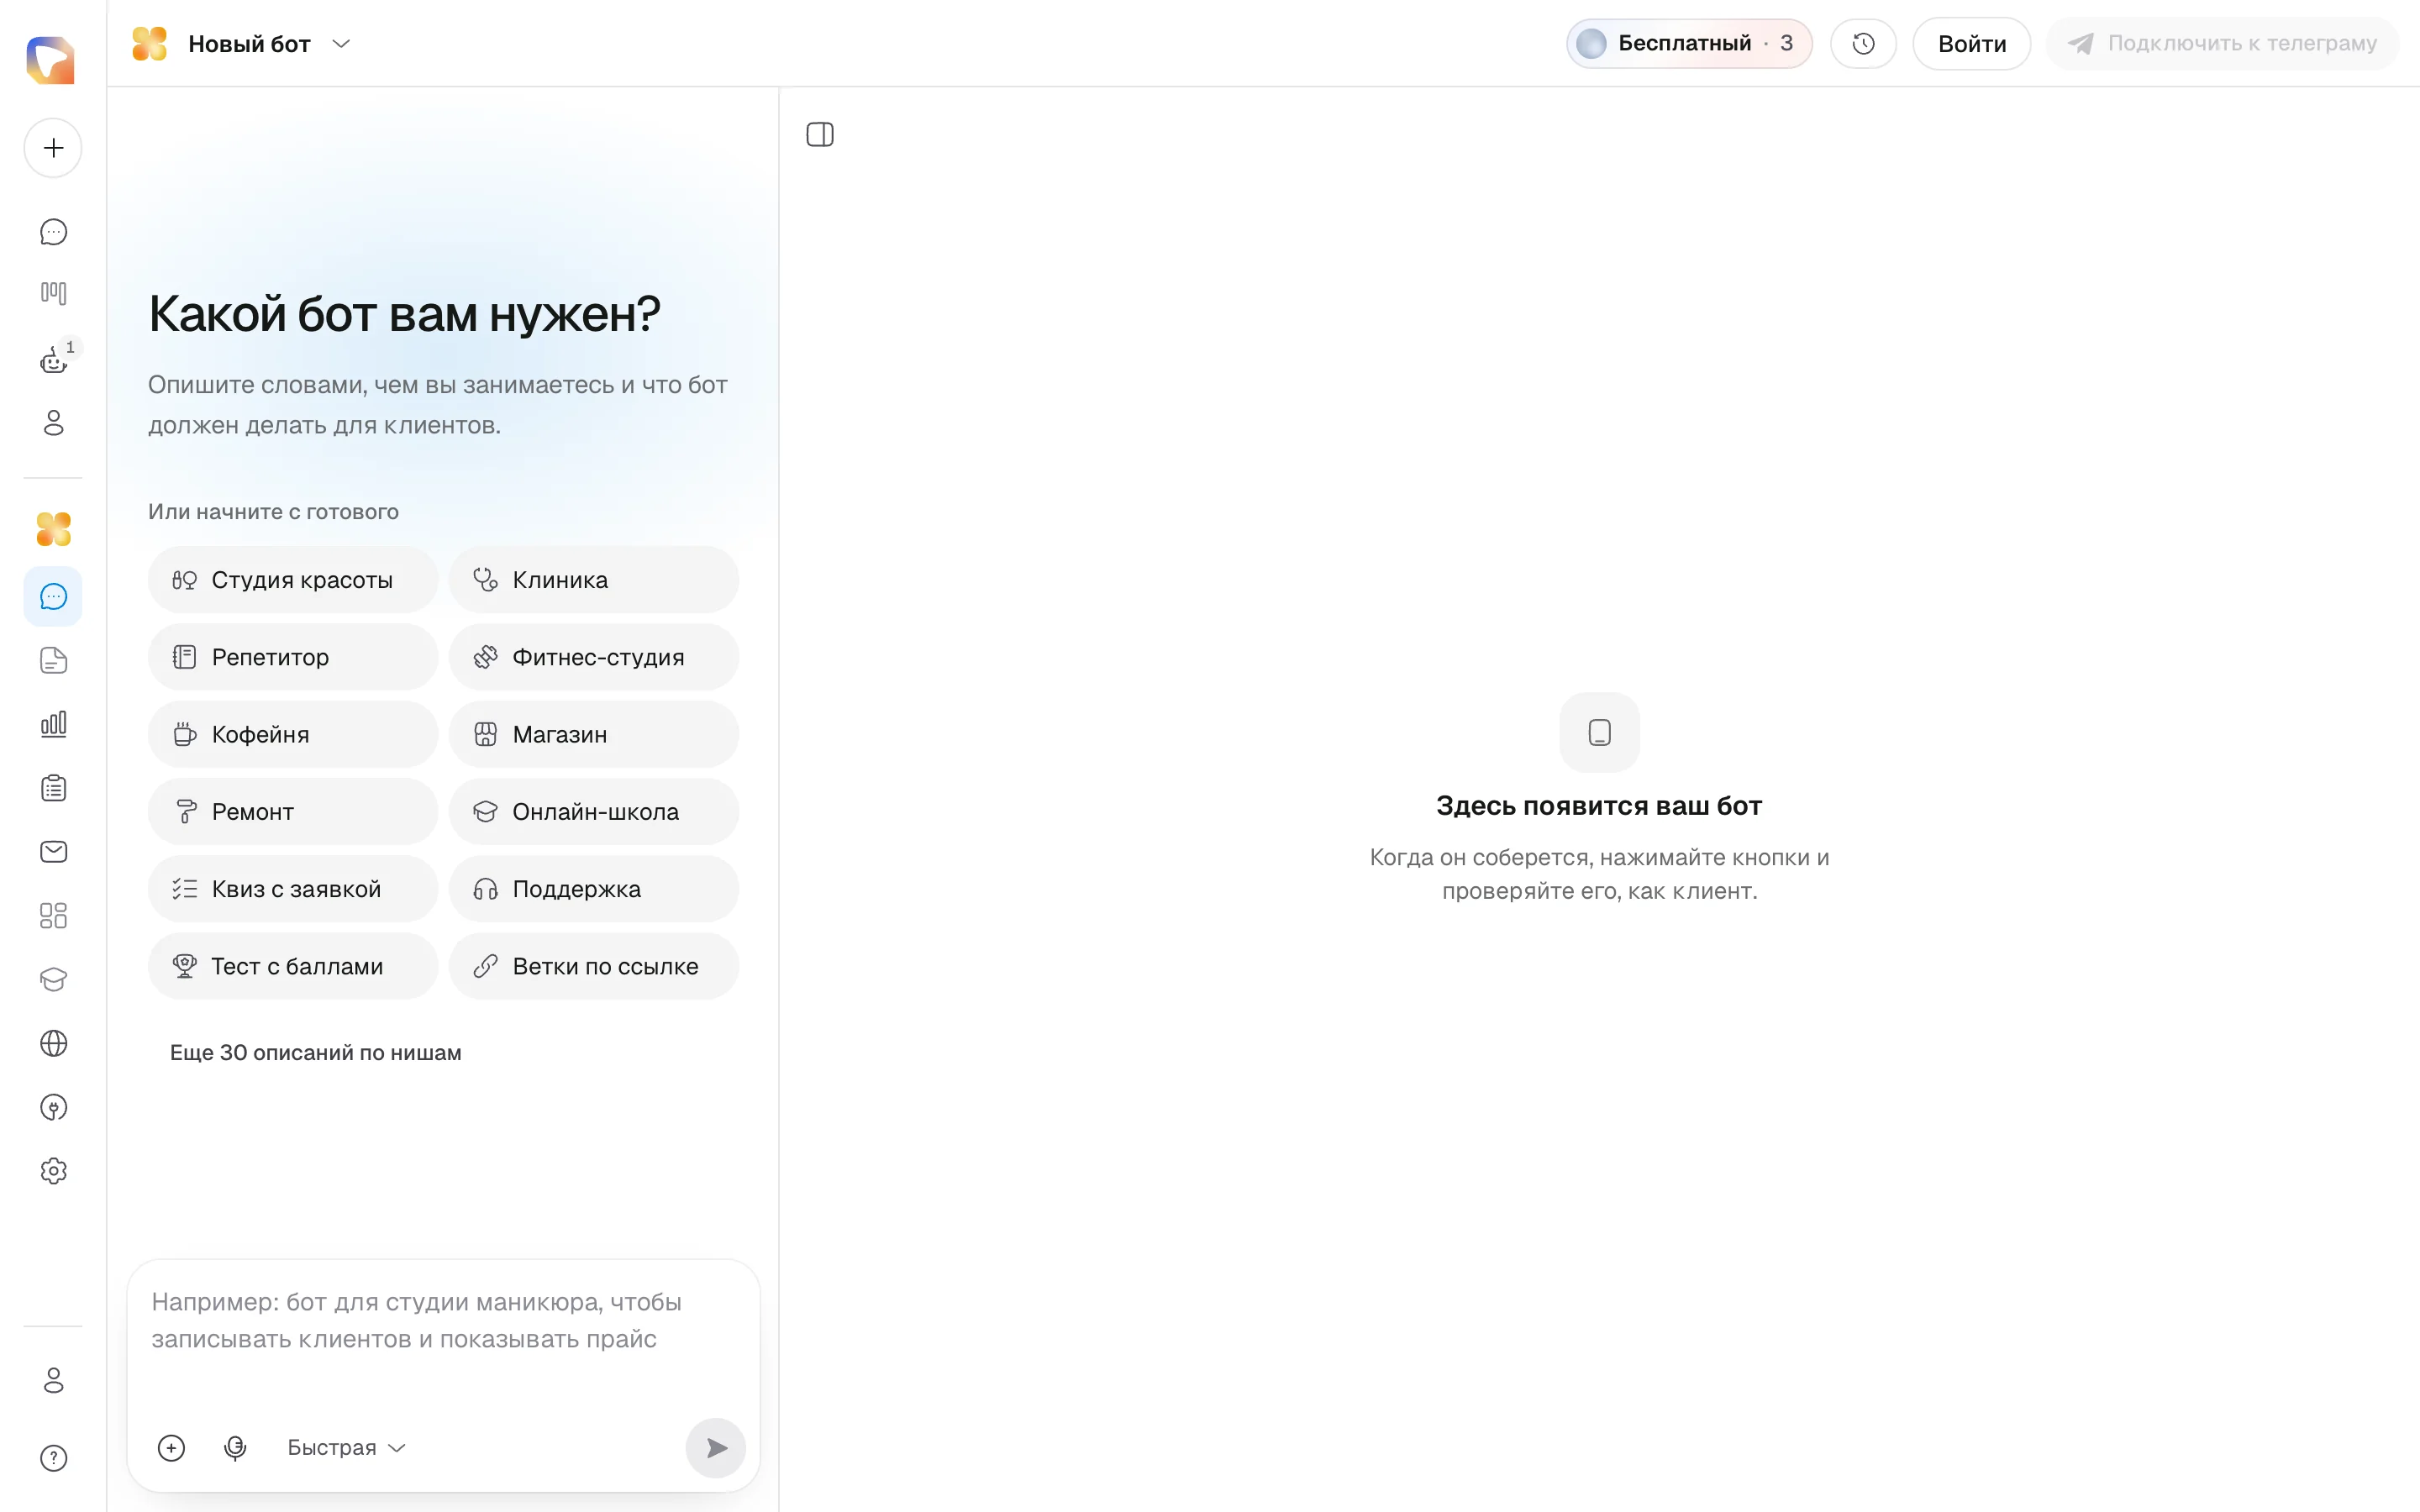
Task: Choose the Поддержка template
Action: 594,889
